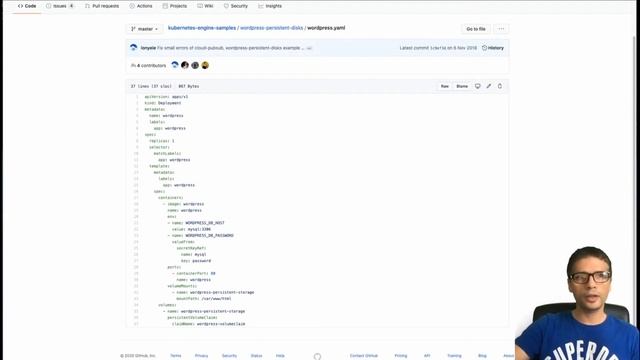The height and width of the screenshot is (360, 640).
Task: Open the Wiki tab
Action: (x=205, y=6)
